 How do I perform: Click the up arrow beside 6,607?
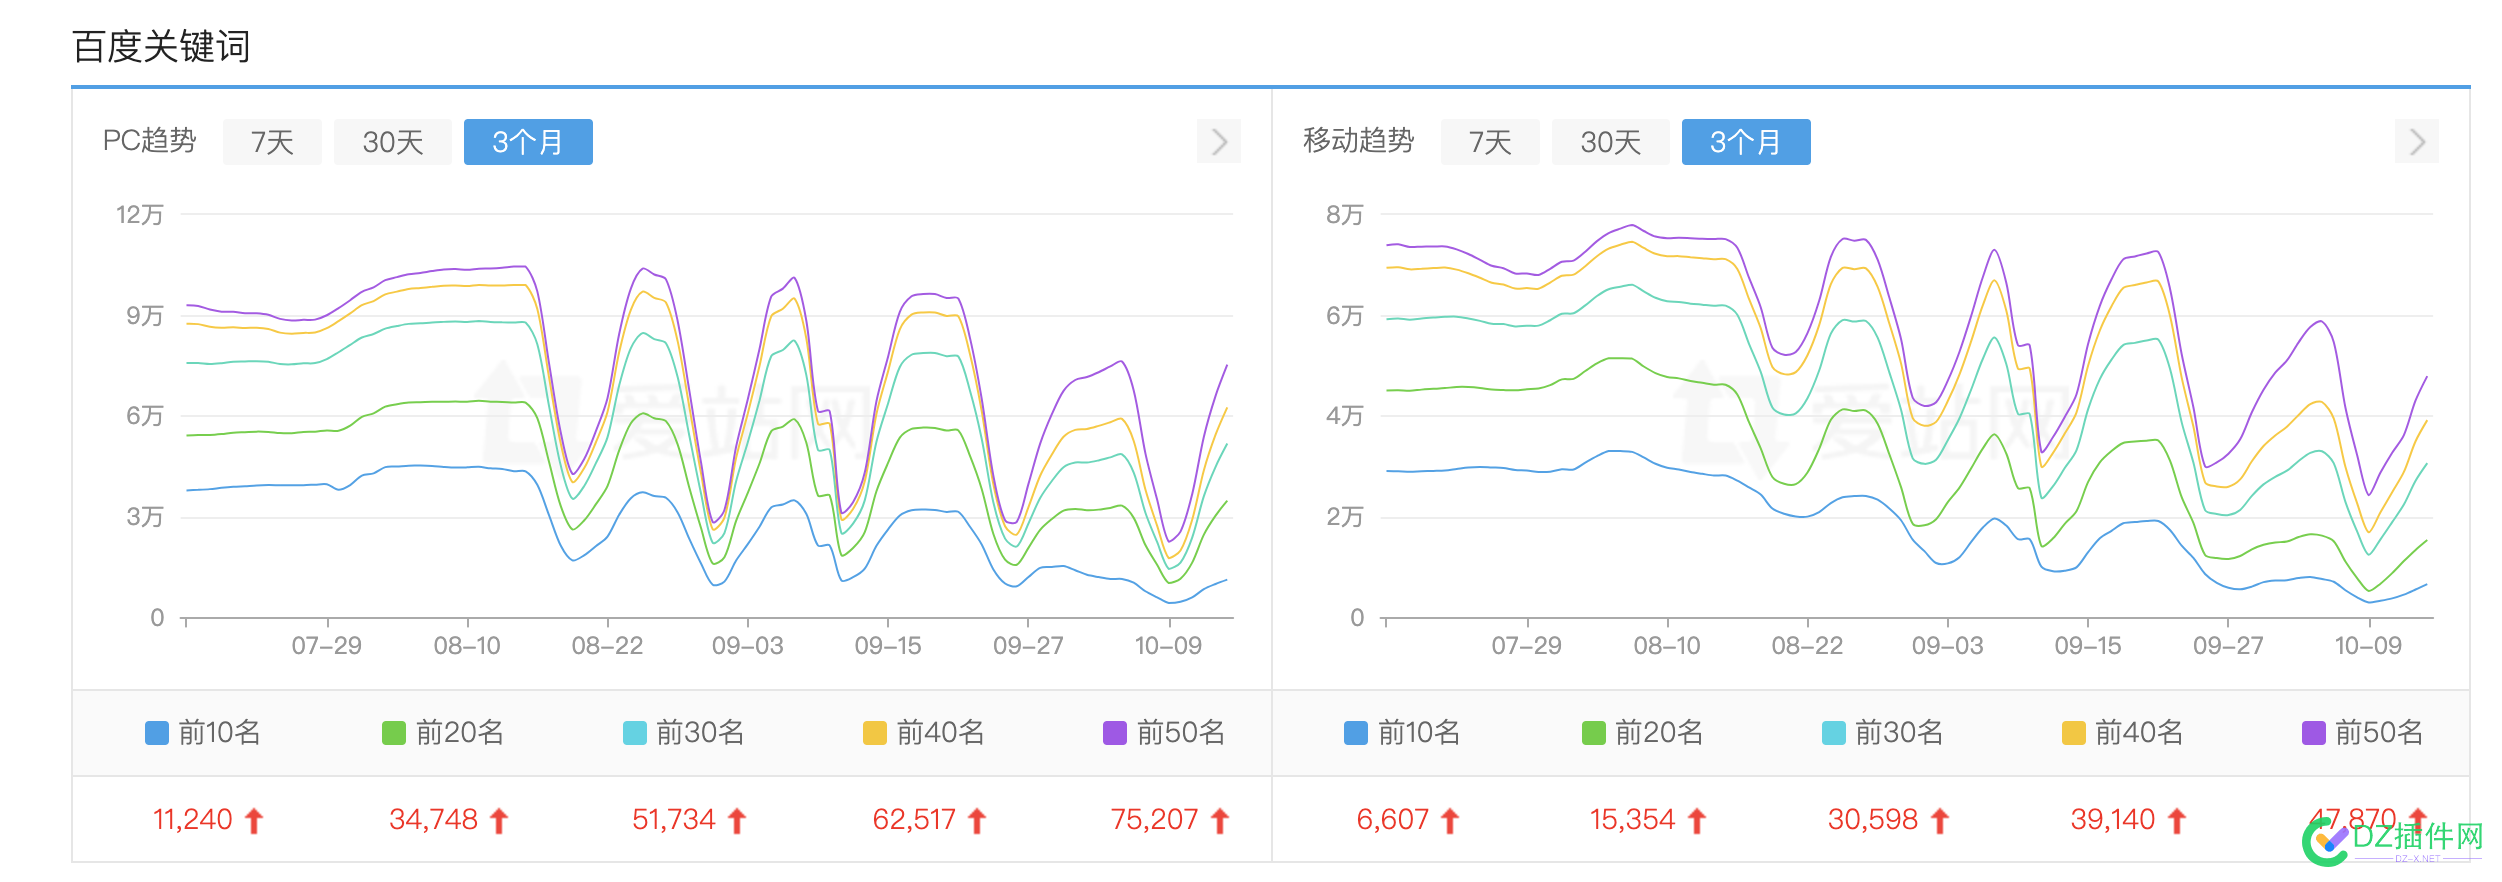click(1450, 821)
